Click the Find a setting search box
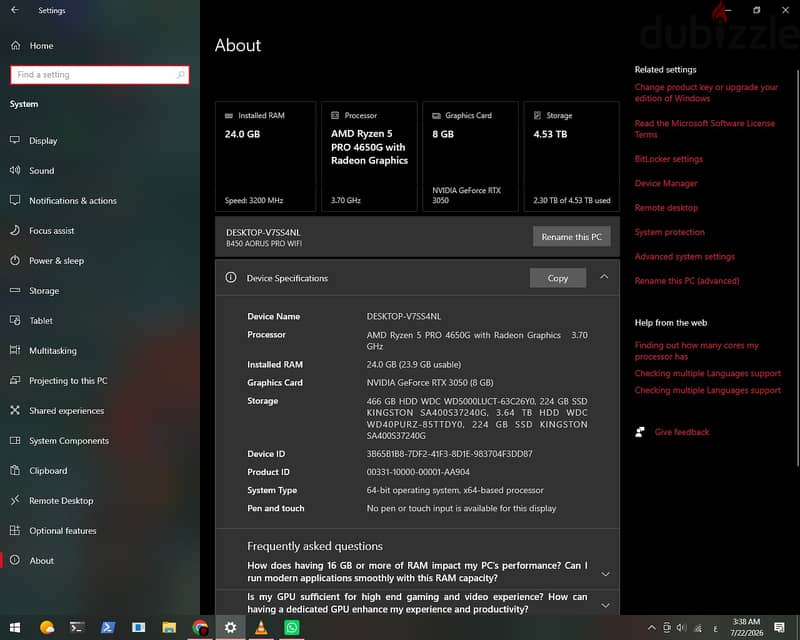Viewport: 800px width, 640px height. click(x=99, y=75)
